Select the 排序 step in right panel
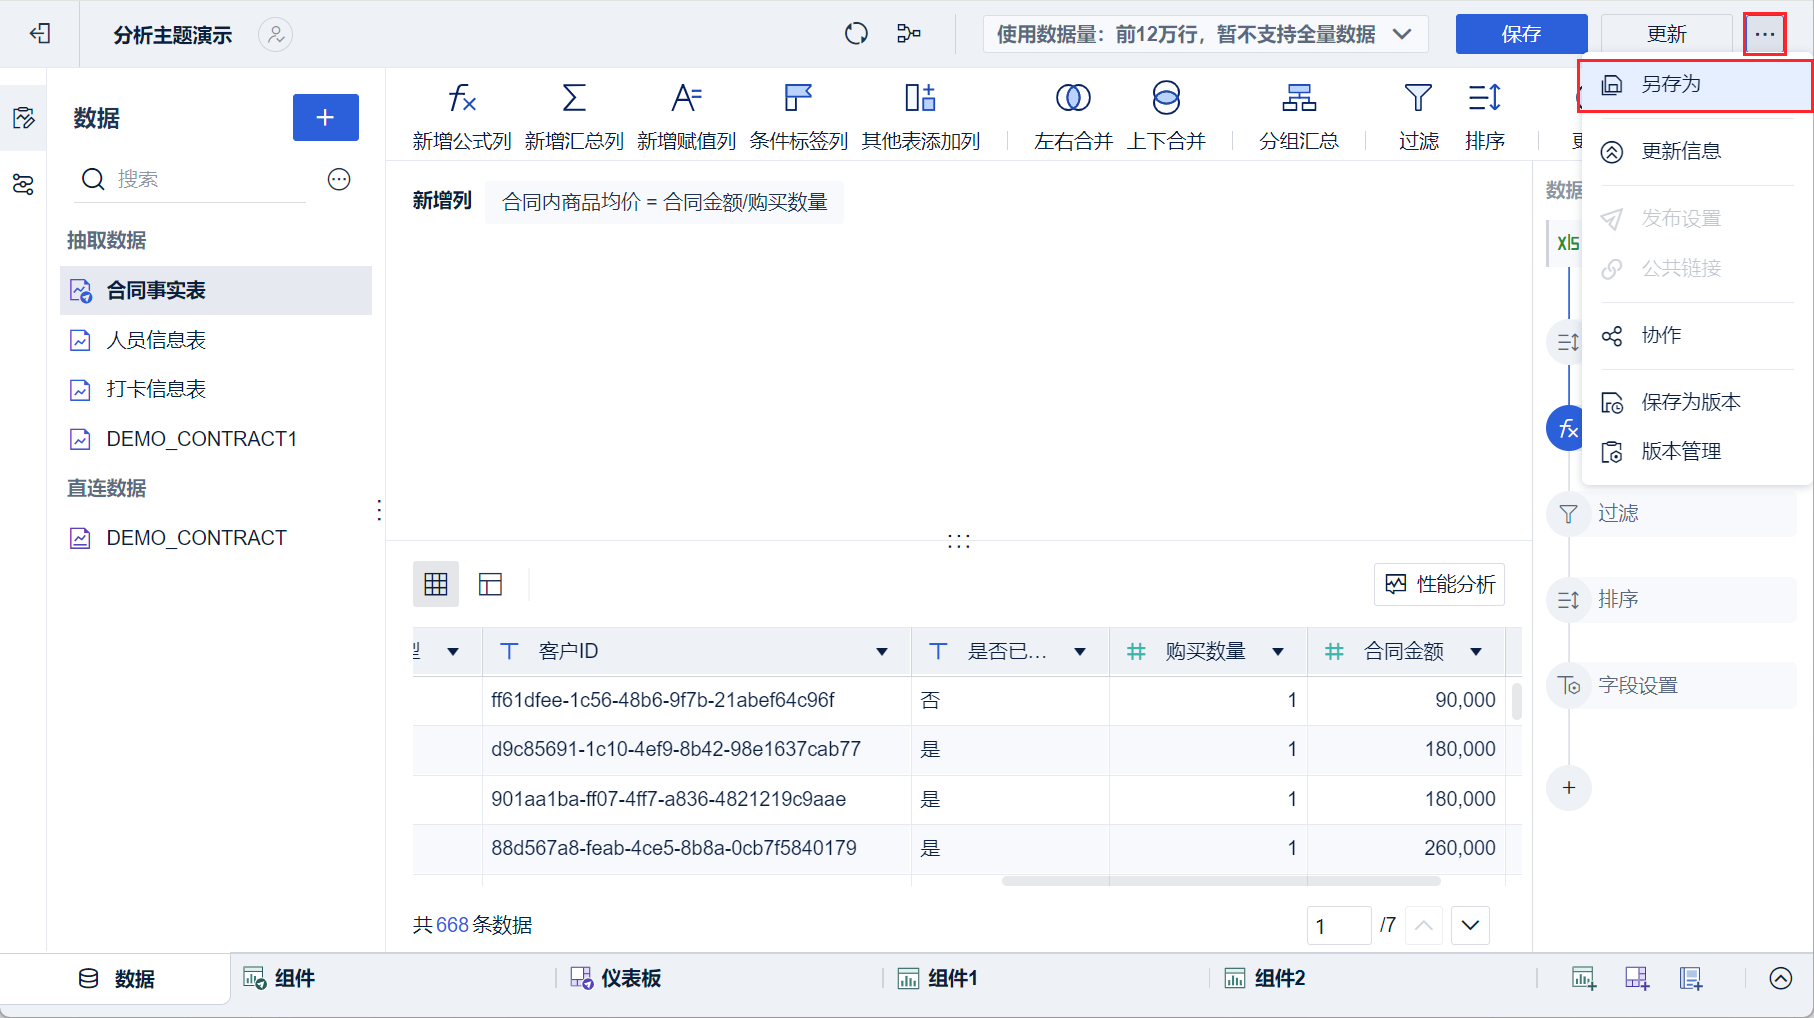1814x1018 pixels. pyautogui.click(x=1671, y=600)
